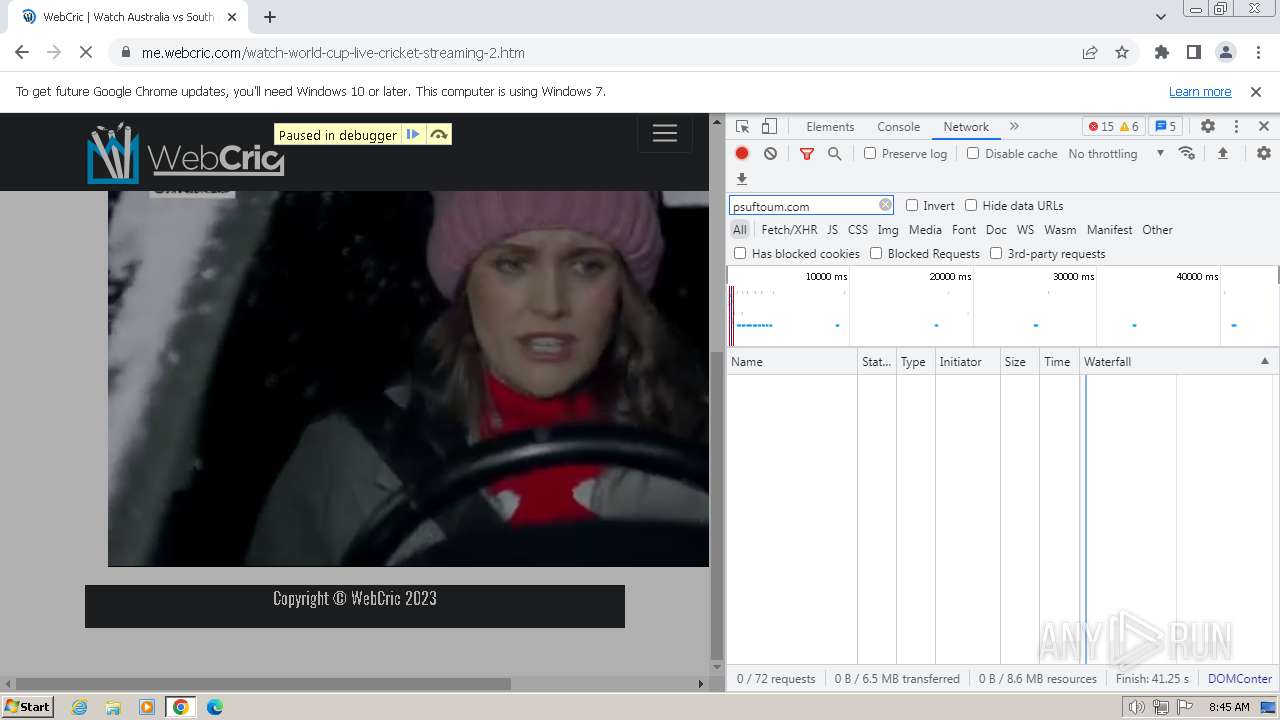Image resolution: width=1280 pixels, height=720 pixels.
Task: Filter requests by Media type
Action: click(925, 229)
